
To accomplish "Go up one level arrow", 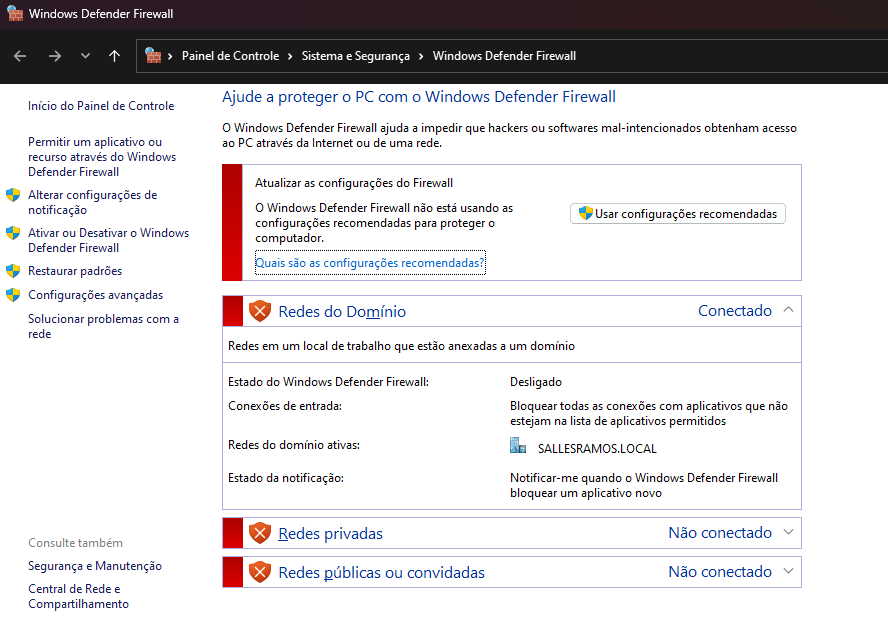I will tap(114, 56).
